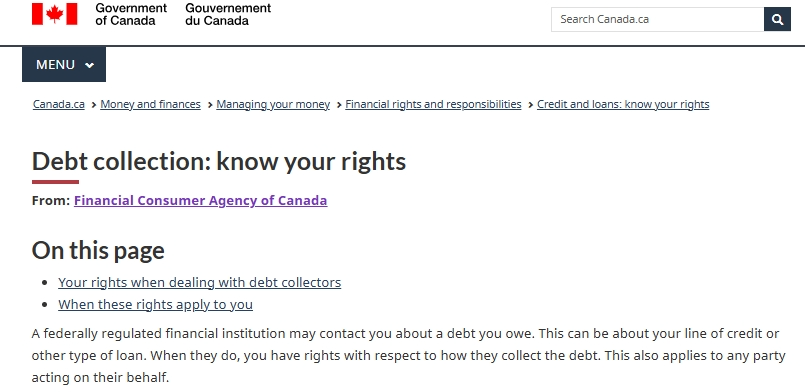Click breadcrumb arrow before Credit and loans
This screenshot has width=805, height=392.
pos(530,105)
